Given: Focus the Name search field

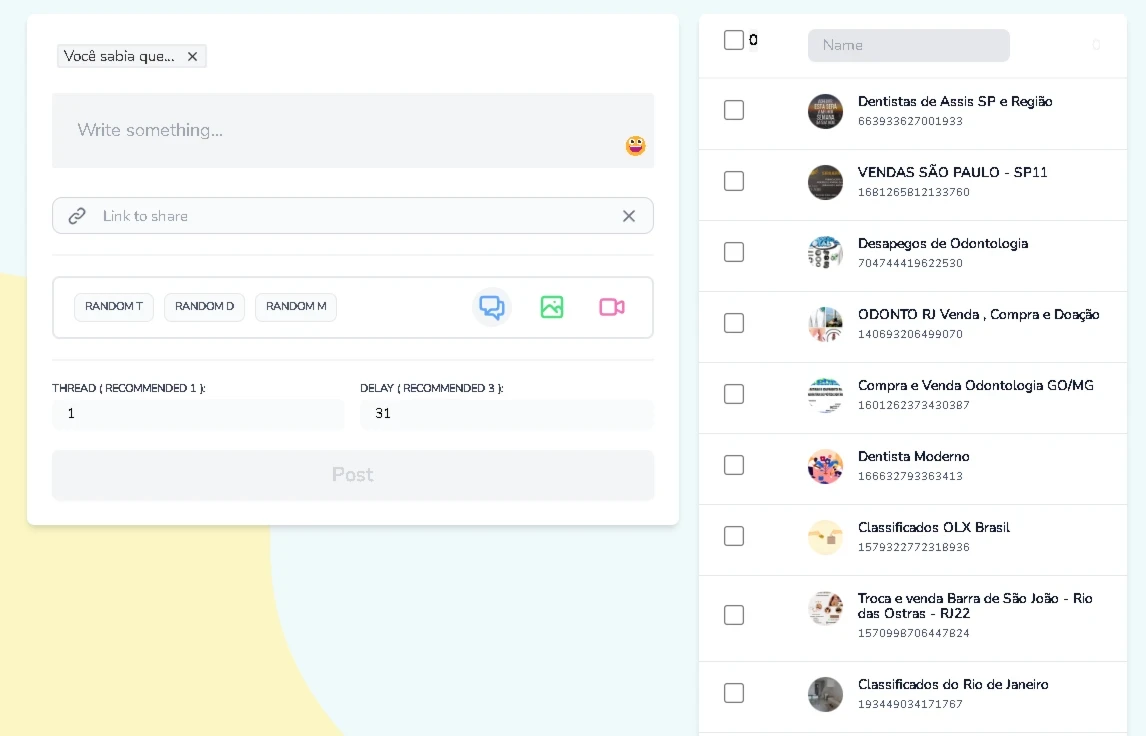Looking at the screenshot, I should tap(908, 45).
